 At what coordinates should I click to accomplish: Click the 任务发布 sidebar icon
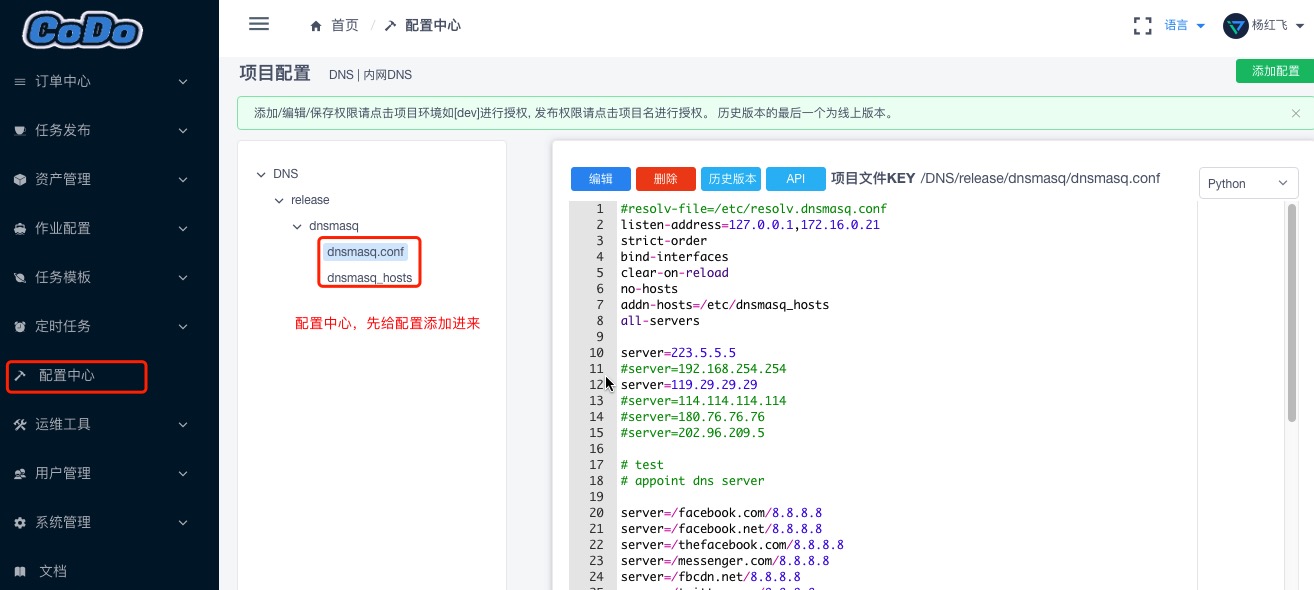coord(20,131)
